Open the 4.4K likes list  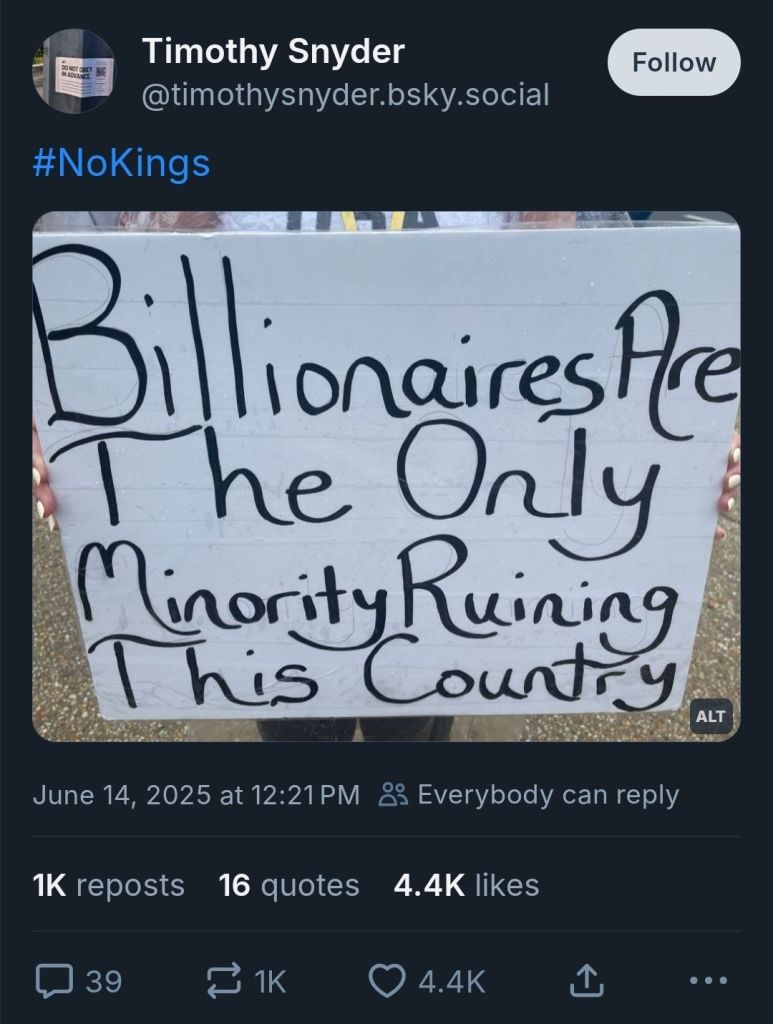(x=466, y=885)
